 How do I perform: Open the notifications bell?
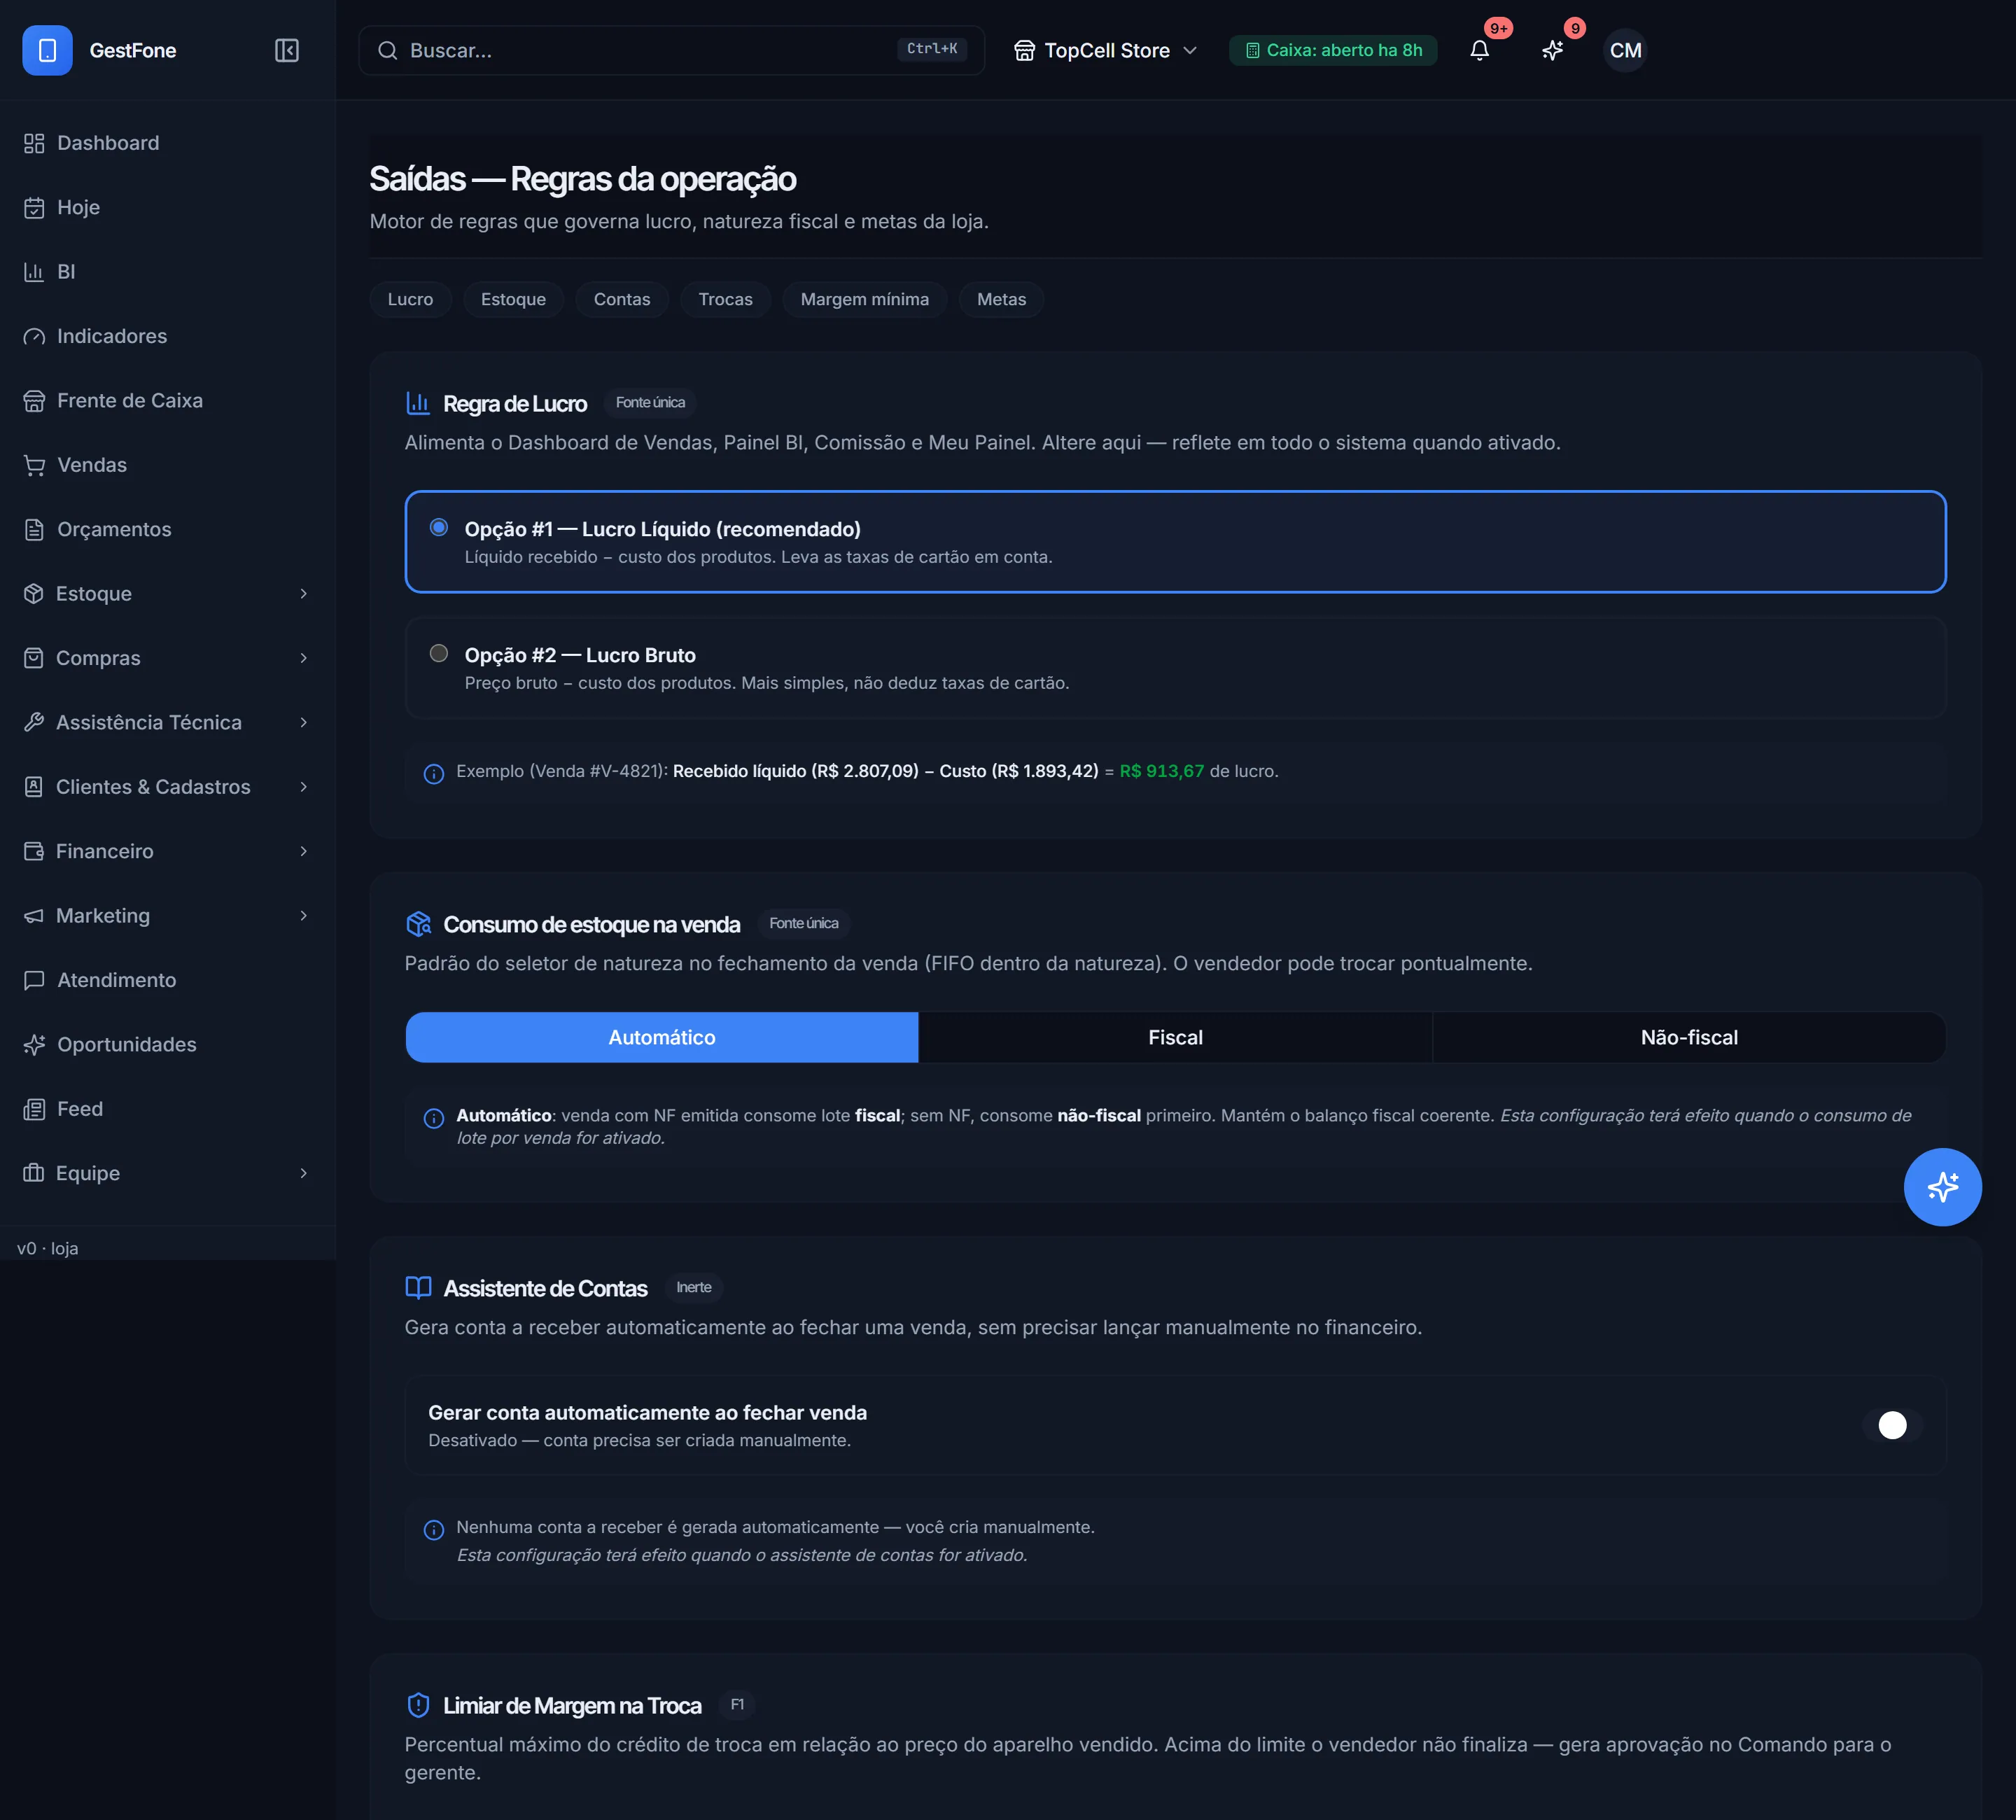click(x=1480, y=50)
